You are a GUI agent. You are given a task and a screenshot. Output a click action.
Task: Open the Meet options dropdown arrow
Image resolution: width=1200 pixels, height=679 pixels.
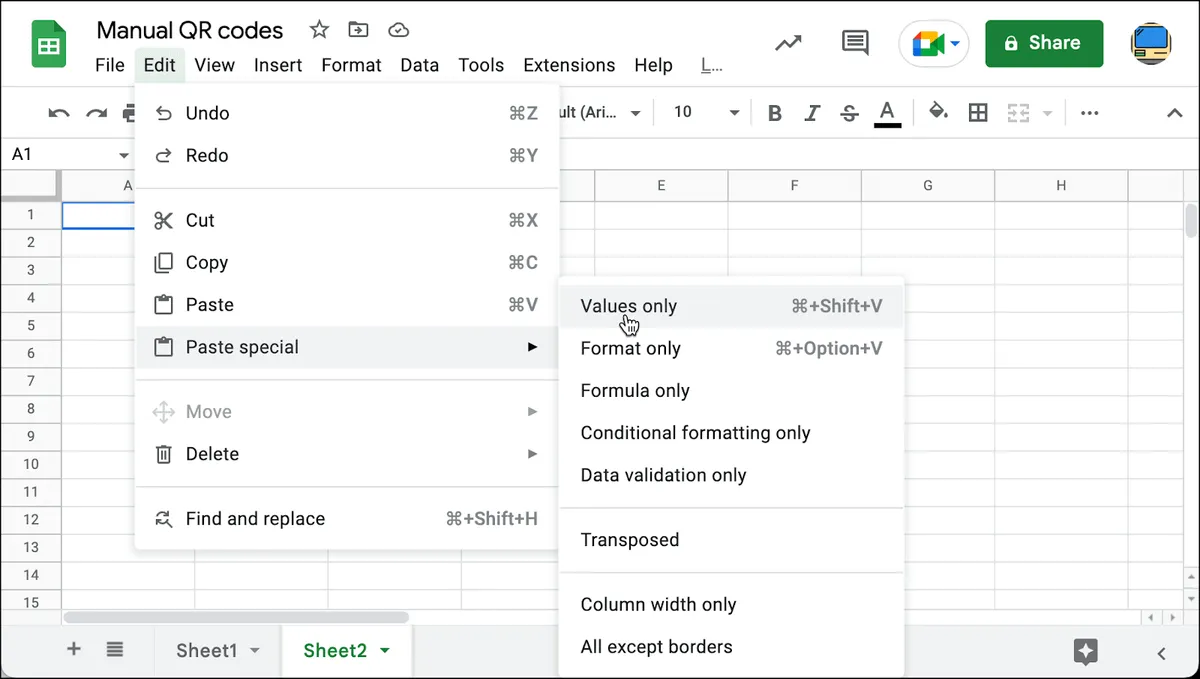pyautogui.click(x=955, y=43)
